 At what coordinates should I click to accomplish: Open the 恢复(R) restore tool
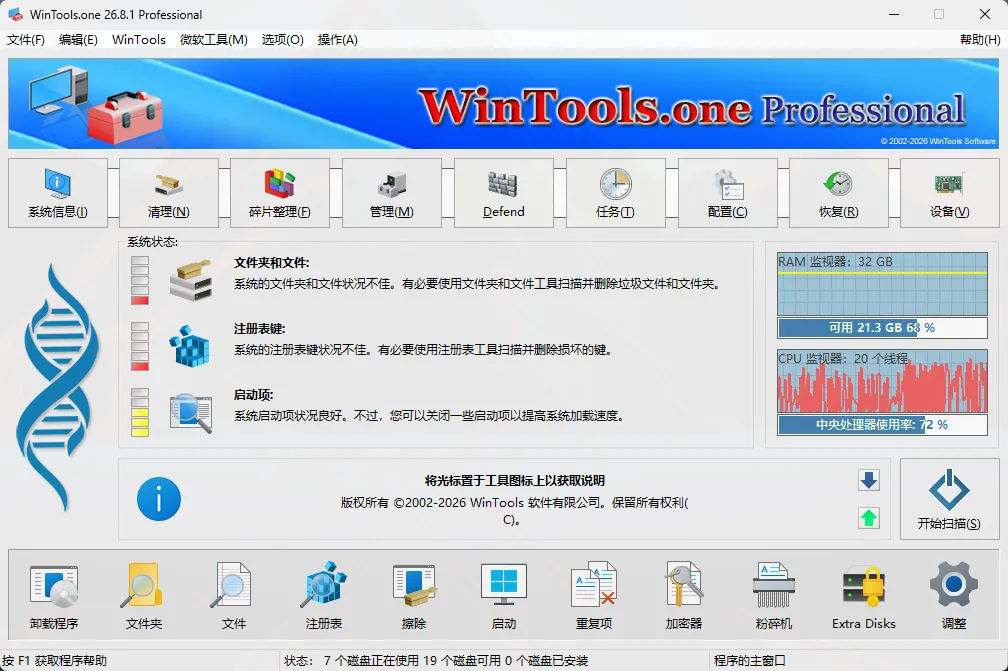click(x=839, y=193)
